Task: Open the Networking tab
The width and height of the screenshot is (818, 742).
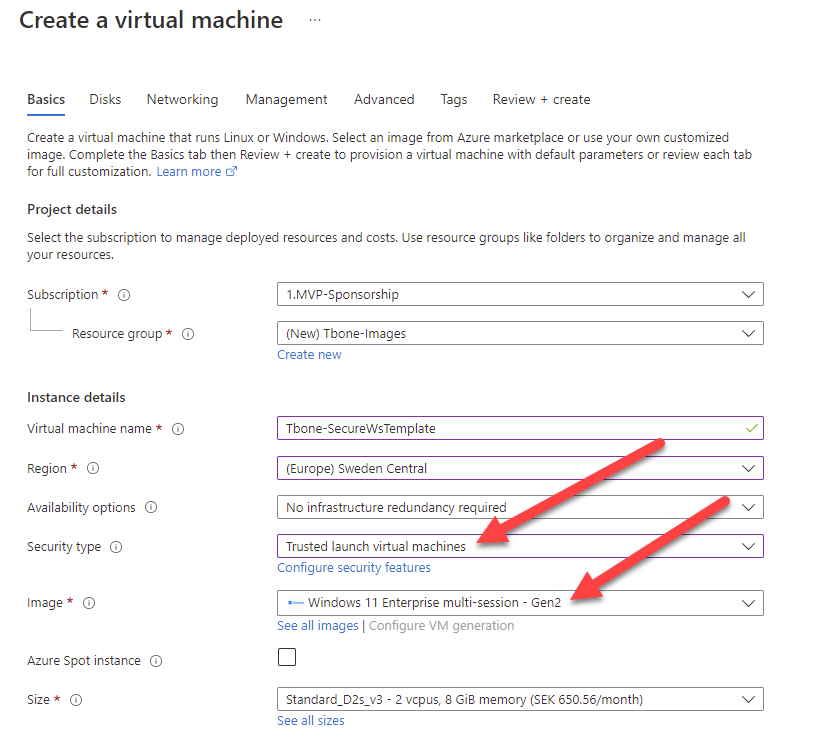Action: coord(182,99)
